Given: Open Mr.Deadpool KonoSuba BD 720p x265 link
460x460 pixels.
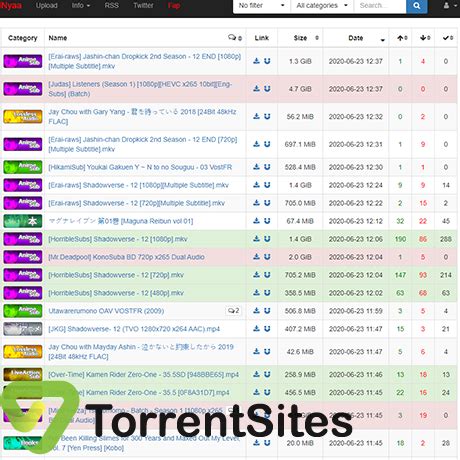Looking at the screenshot, I should [x=126, y=257].
